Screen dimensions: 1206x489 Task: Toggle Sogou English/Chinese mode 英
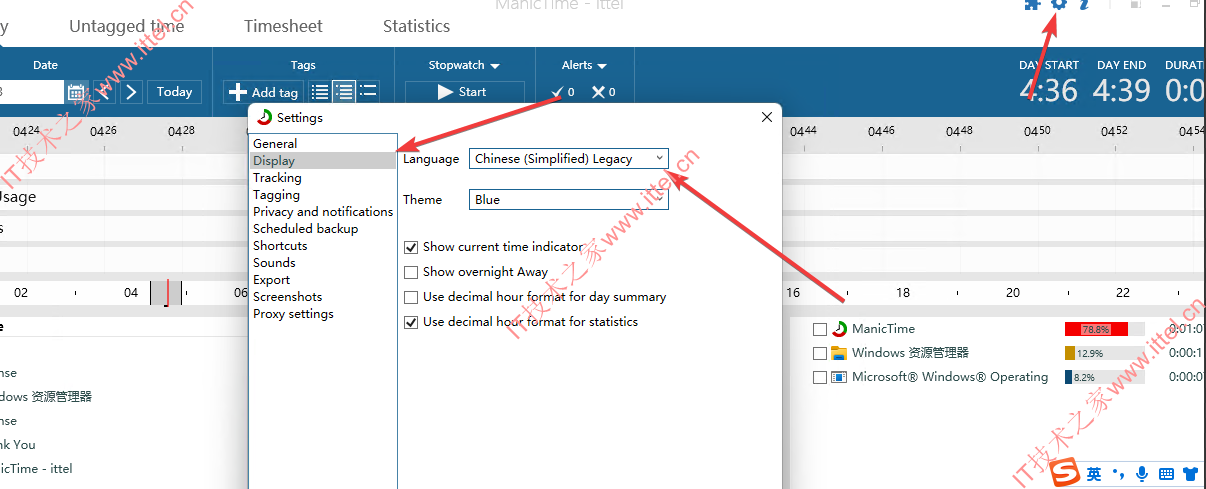pos(1094,473)
